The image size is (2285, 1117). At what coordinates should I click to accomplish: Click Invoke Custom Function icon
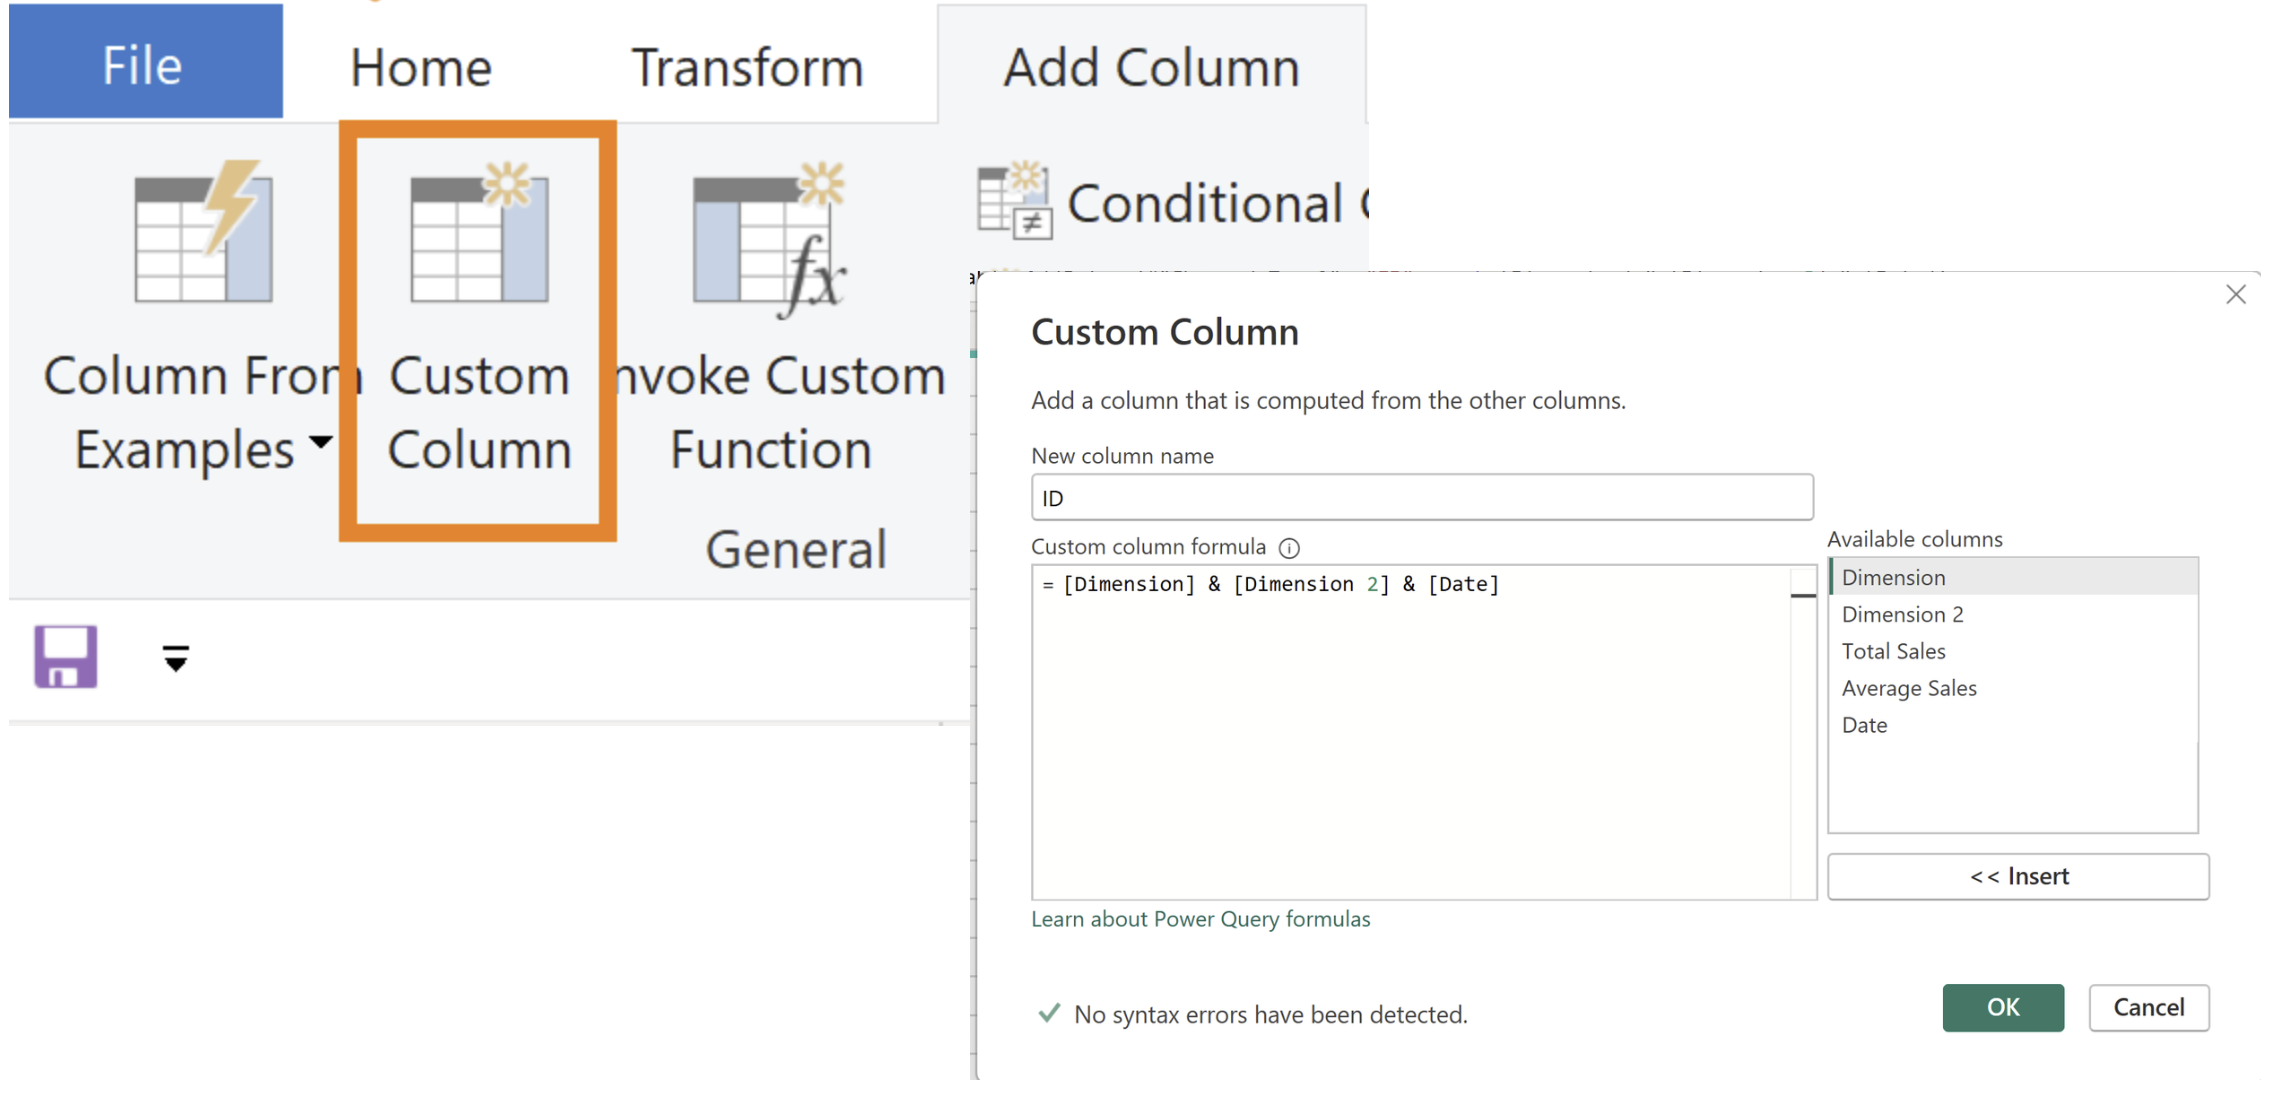coord(770,240)
